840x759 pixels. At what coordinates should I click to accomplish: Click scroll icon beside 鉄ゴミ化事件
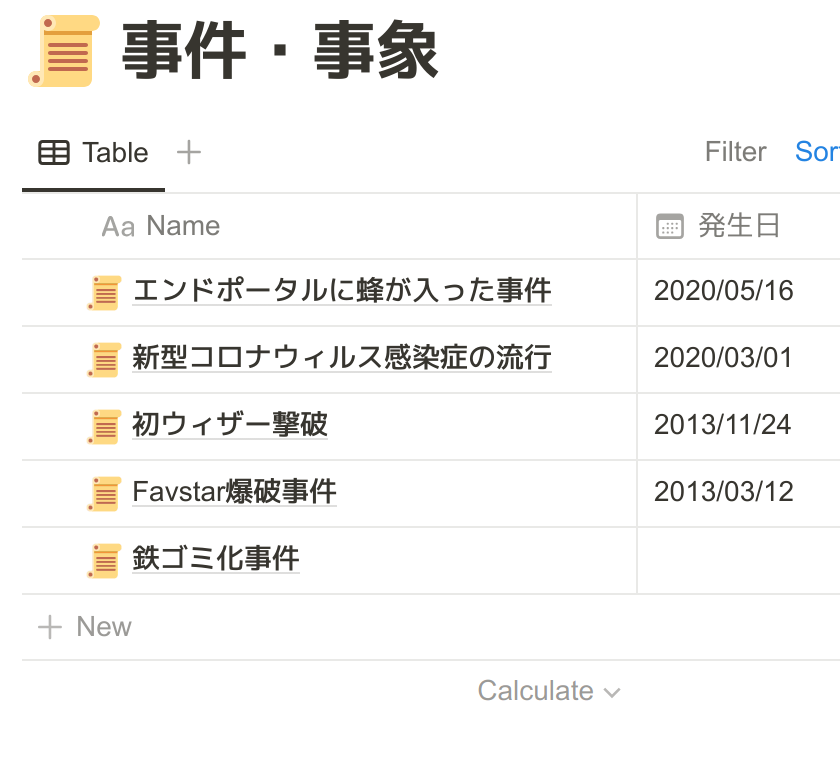pyautogui.click(x=104, y=560)
